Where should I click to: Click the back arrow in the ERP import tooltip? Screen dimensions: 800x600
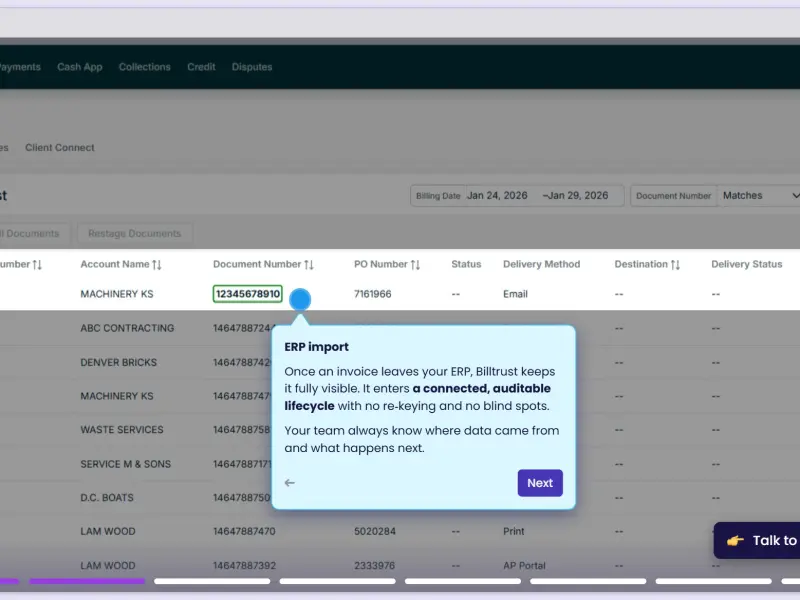(x=289, y=483)
